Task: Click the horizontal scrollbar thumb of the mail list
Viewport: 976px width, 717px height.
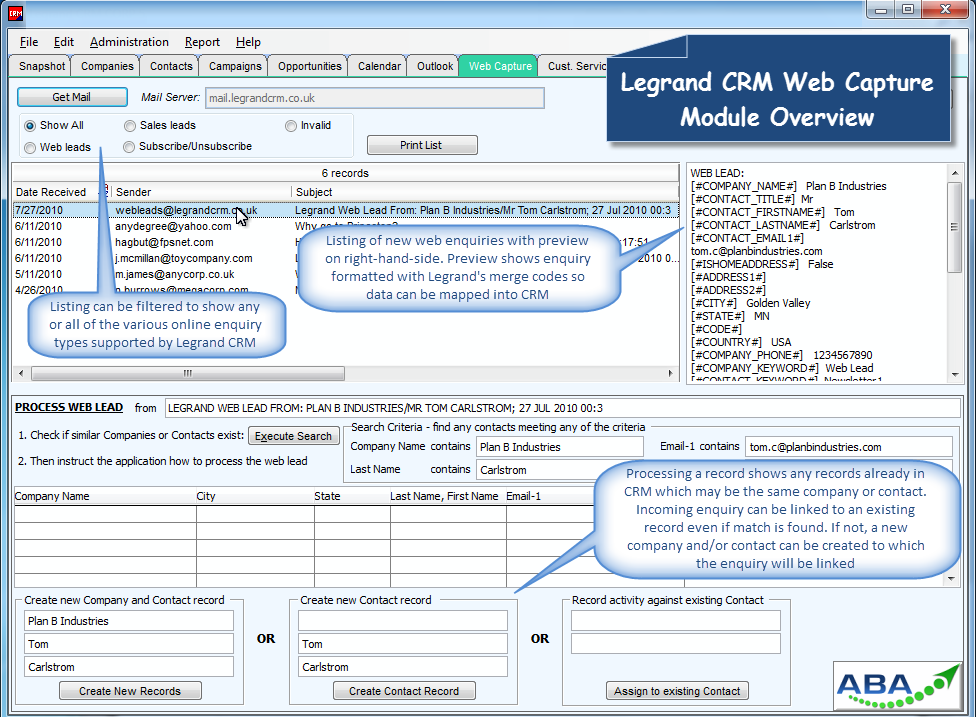Action: 188,373
